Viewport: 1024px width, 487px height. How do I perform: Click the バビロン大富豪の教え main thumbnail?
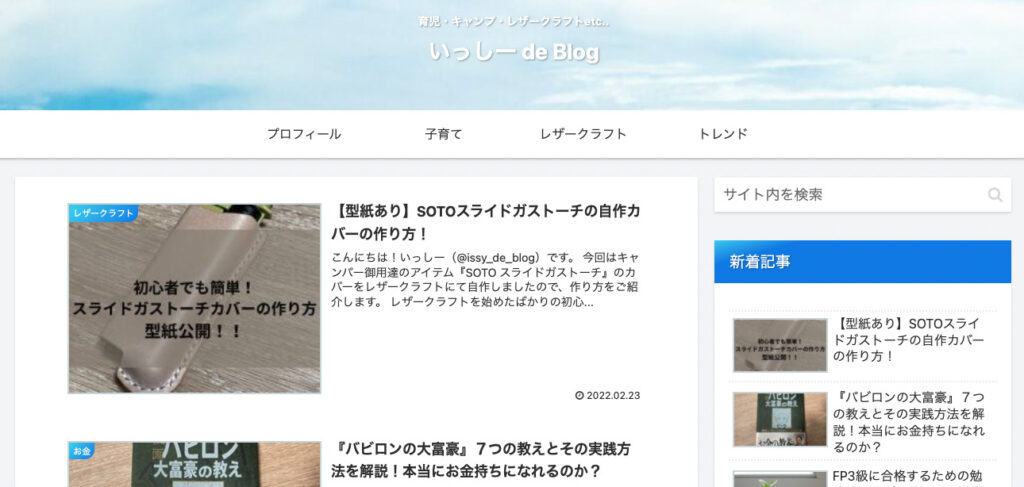pyautogui.click(x=195, y=465)
